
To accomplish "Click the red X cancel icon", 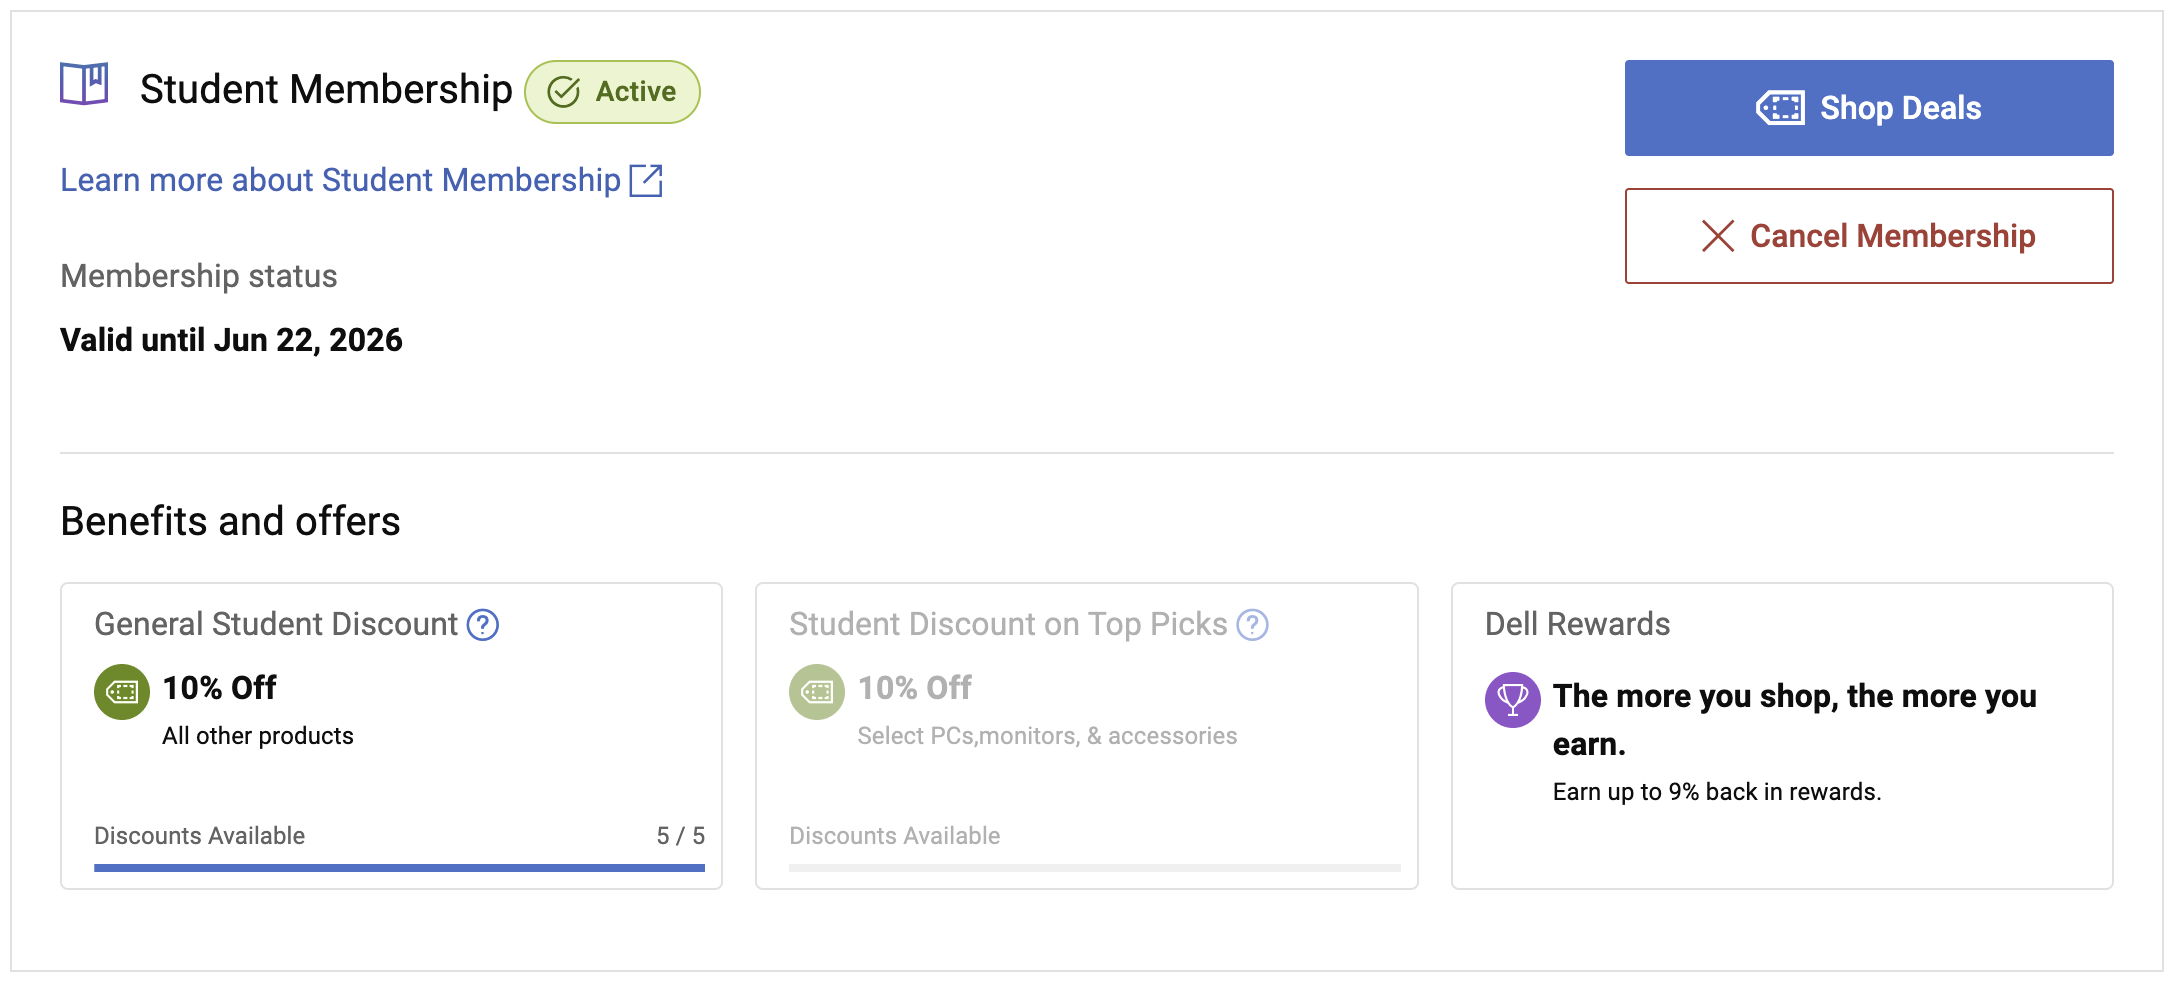I will pos(1718,236).
